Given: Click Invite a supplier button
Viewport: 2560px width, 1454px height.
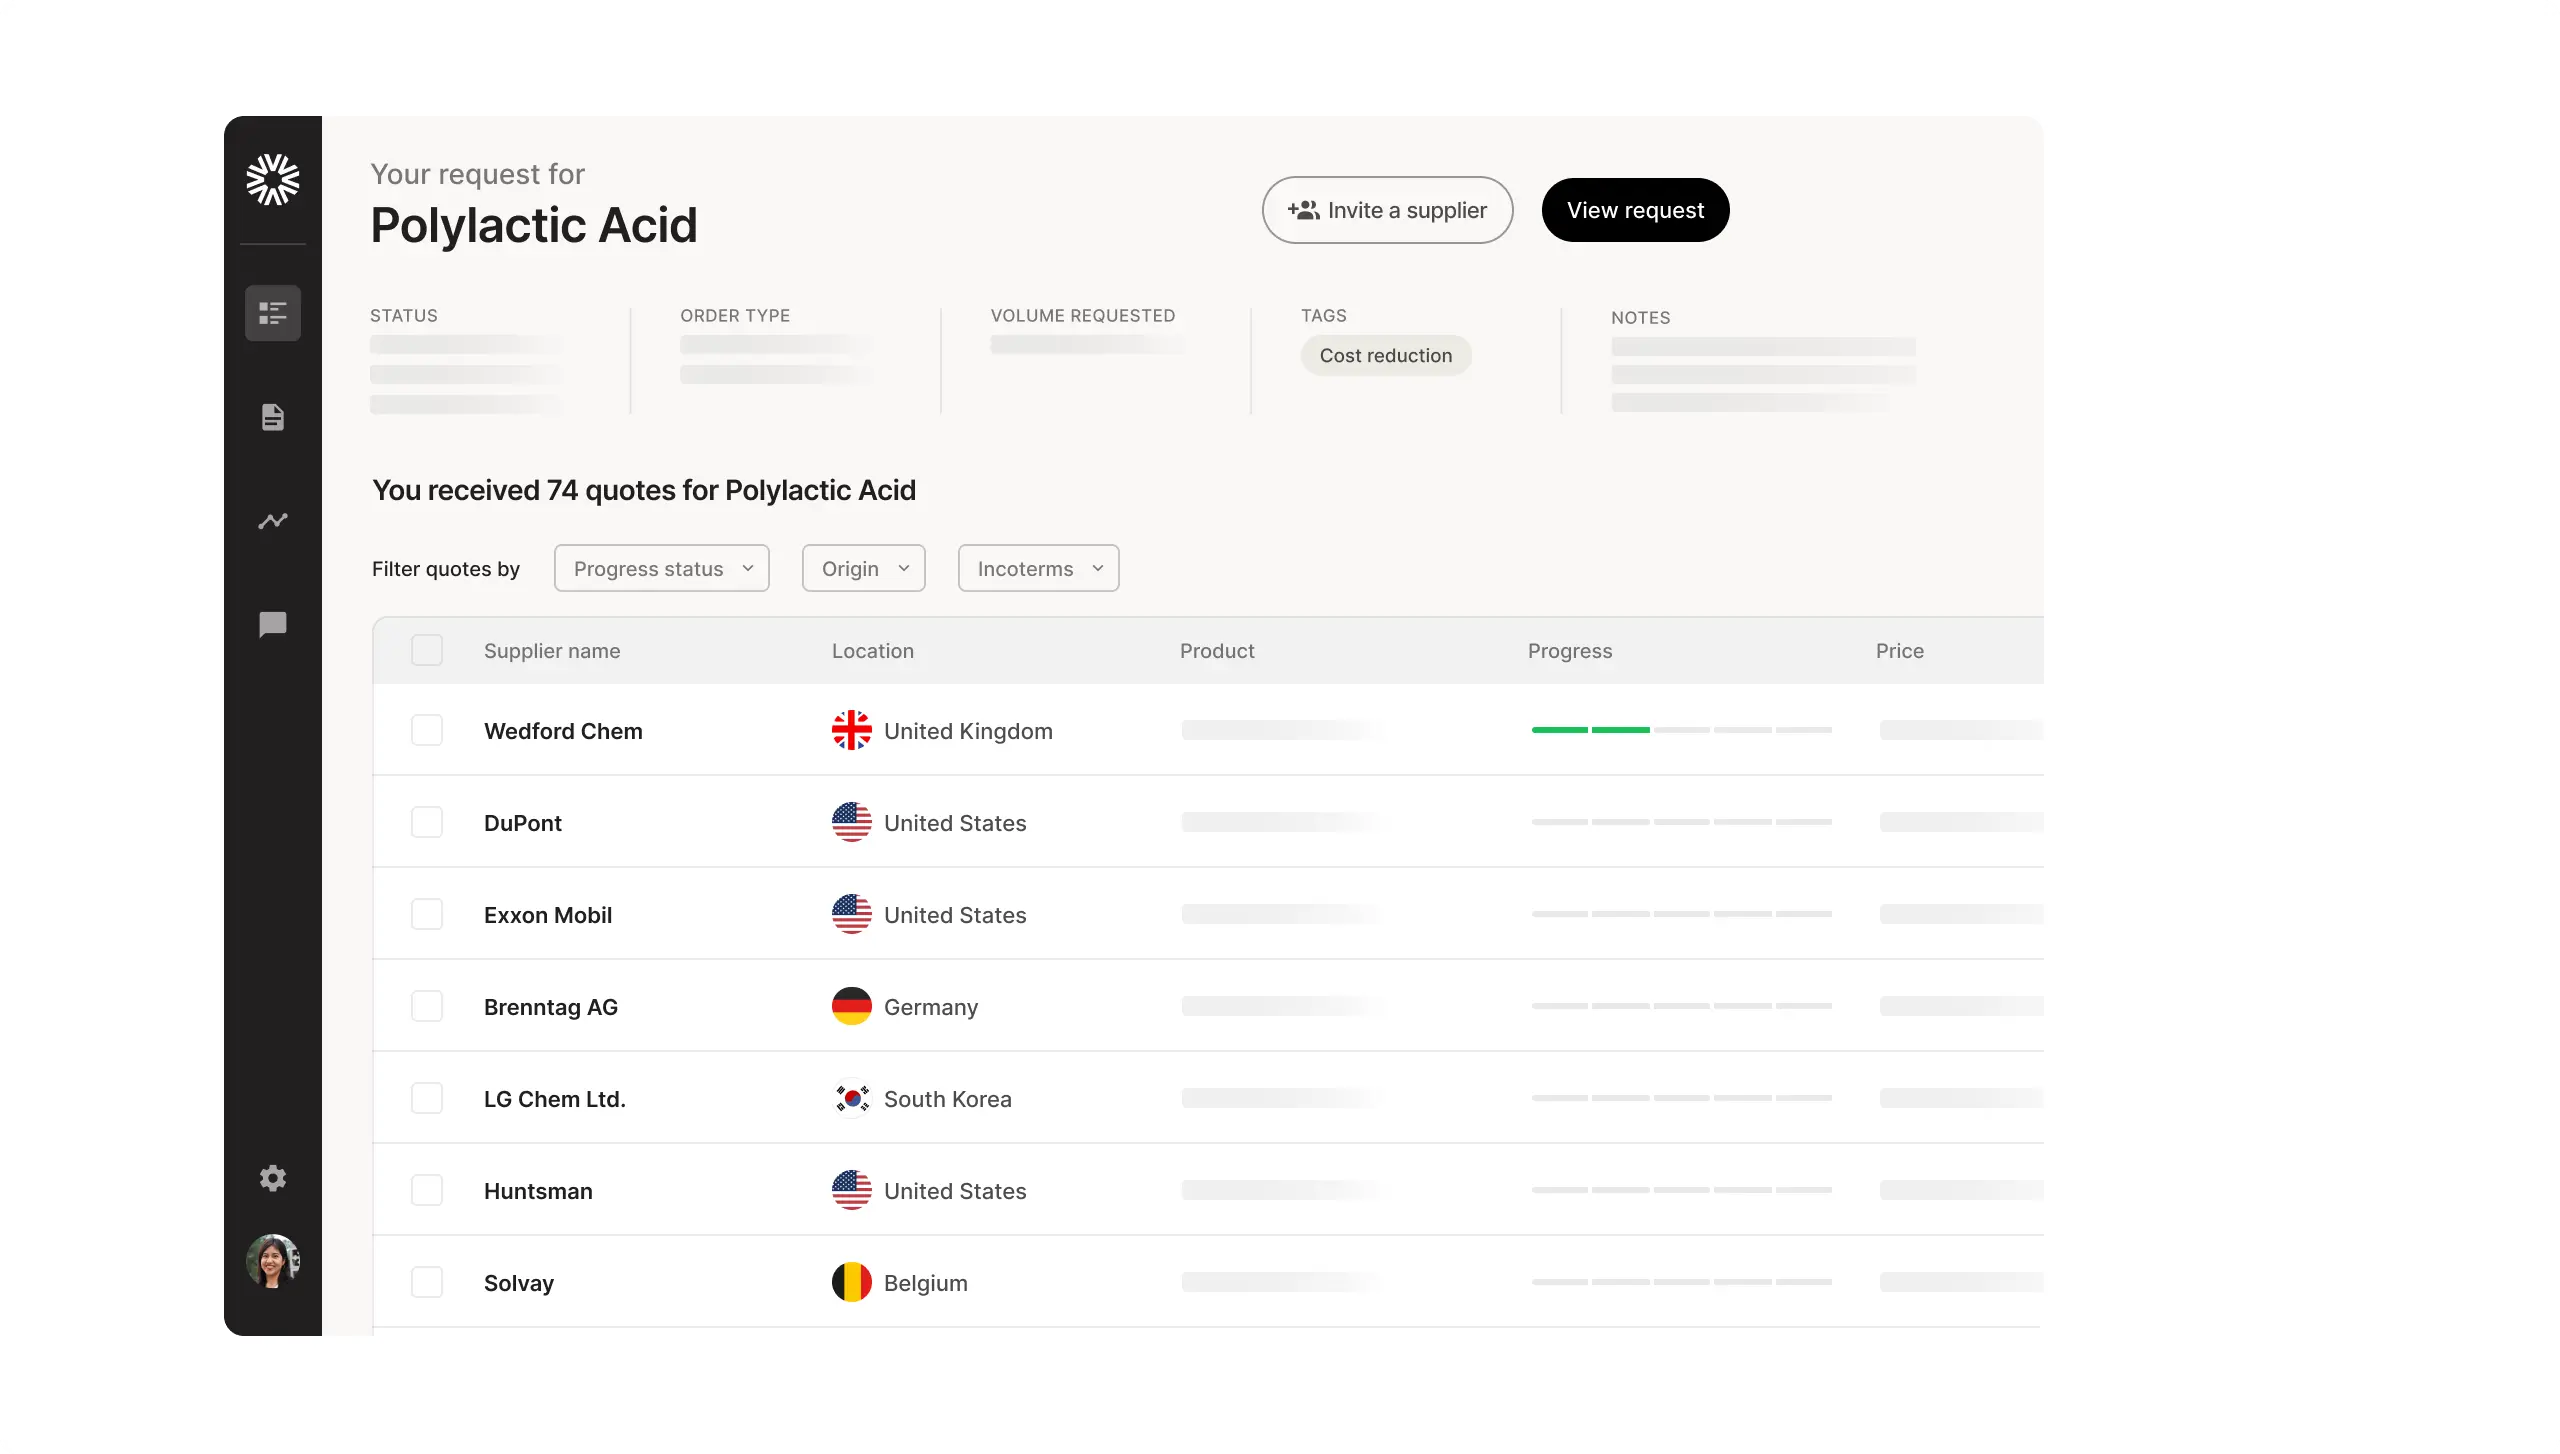Looking at the screenshot, I should (1387, 210).
